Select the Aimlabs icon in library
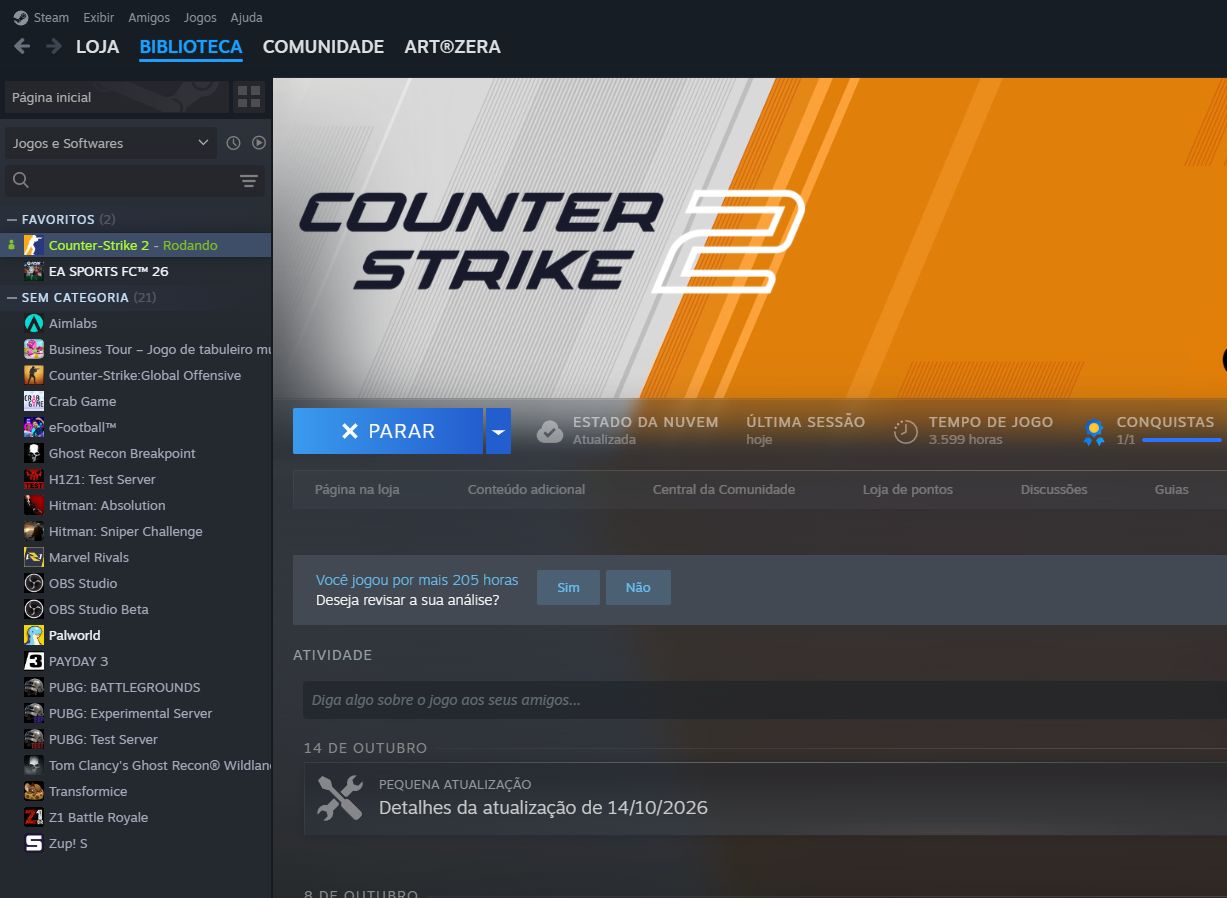 point(33,323)
